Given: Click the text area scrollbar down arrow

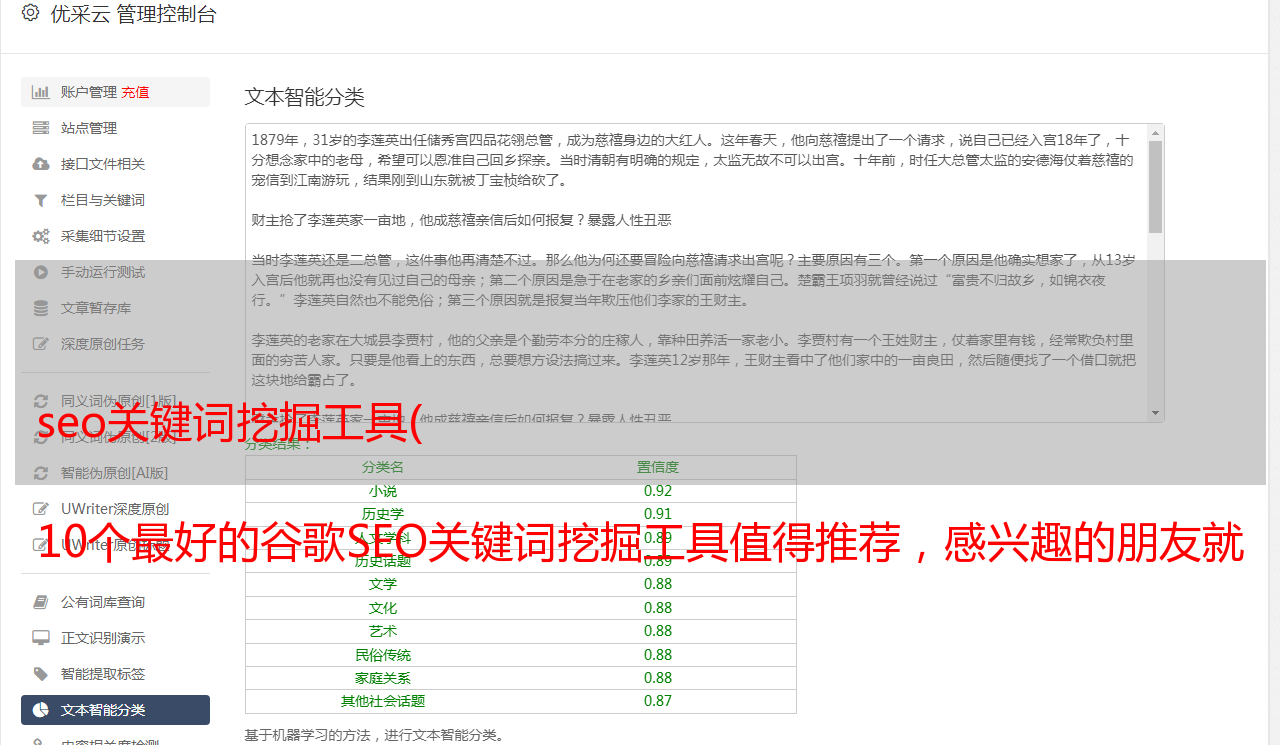Looking at the screenshot, I should click(1156, 413).
